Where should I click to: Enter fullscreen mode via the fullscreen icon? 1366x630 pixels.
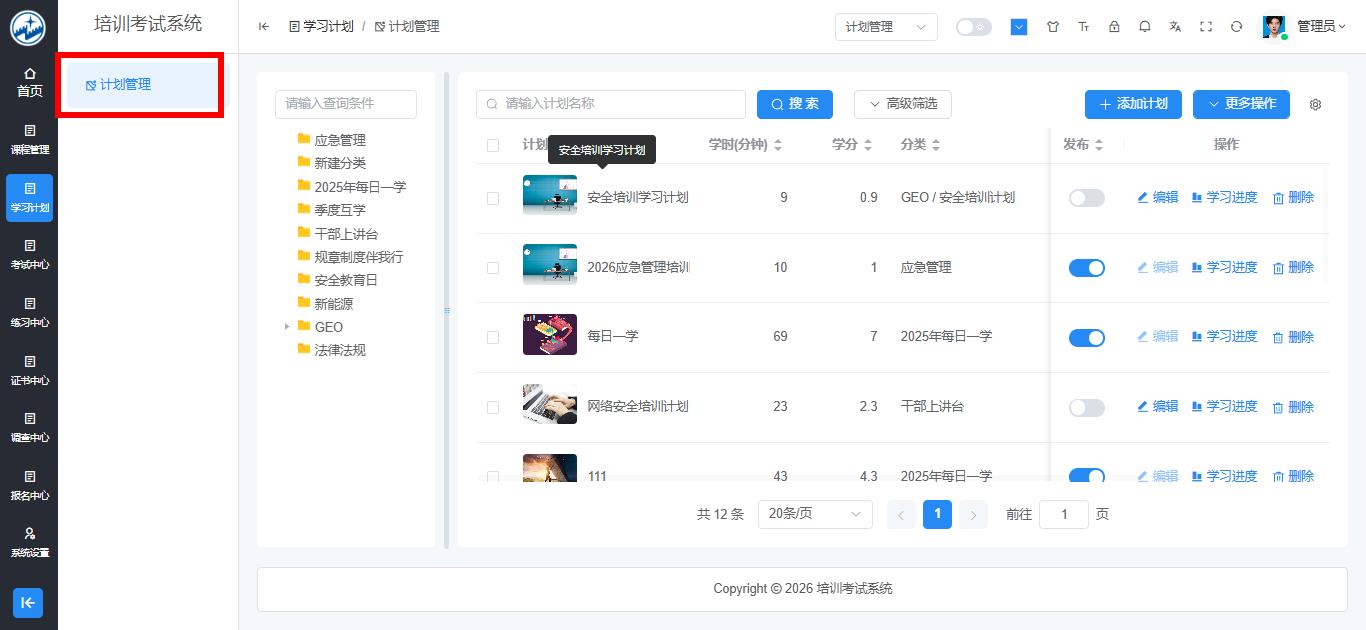pyautogui.click(x=1207, y=27)
